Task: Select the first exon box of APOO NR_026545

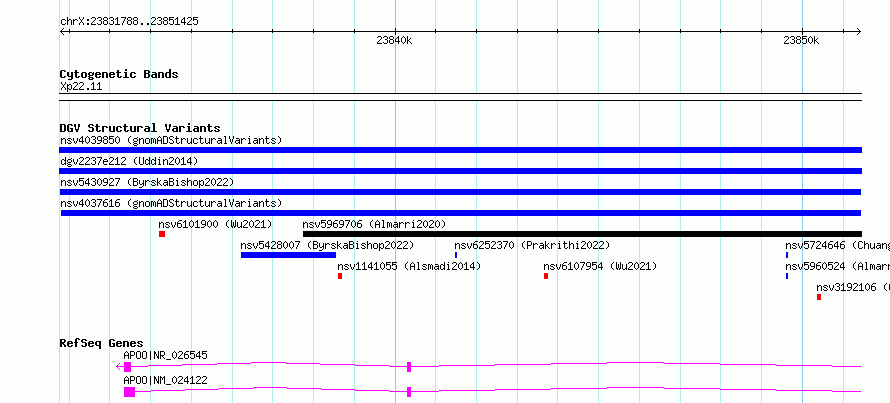Action: 127,367
